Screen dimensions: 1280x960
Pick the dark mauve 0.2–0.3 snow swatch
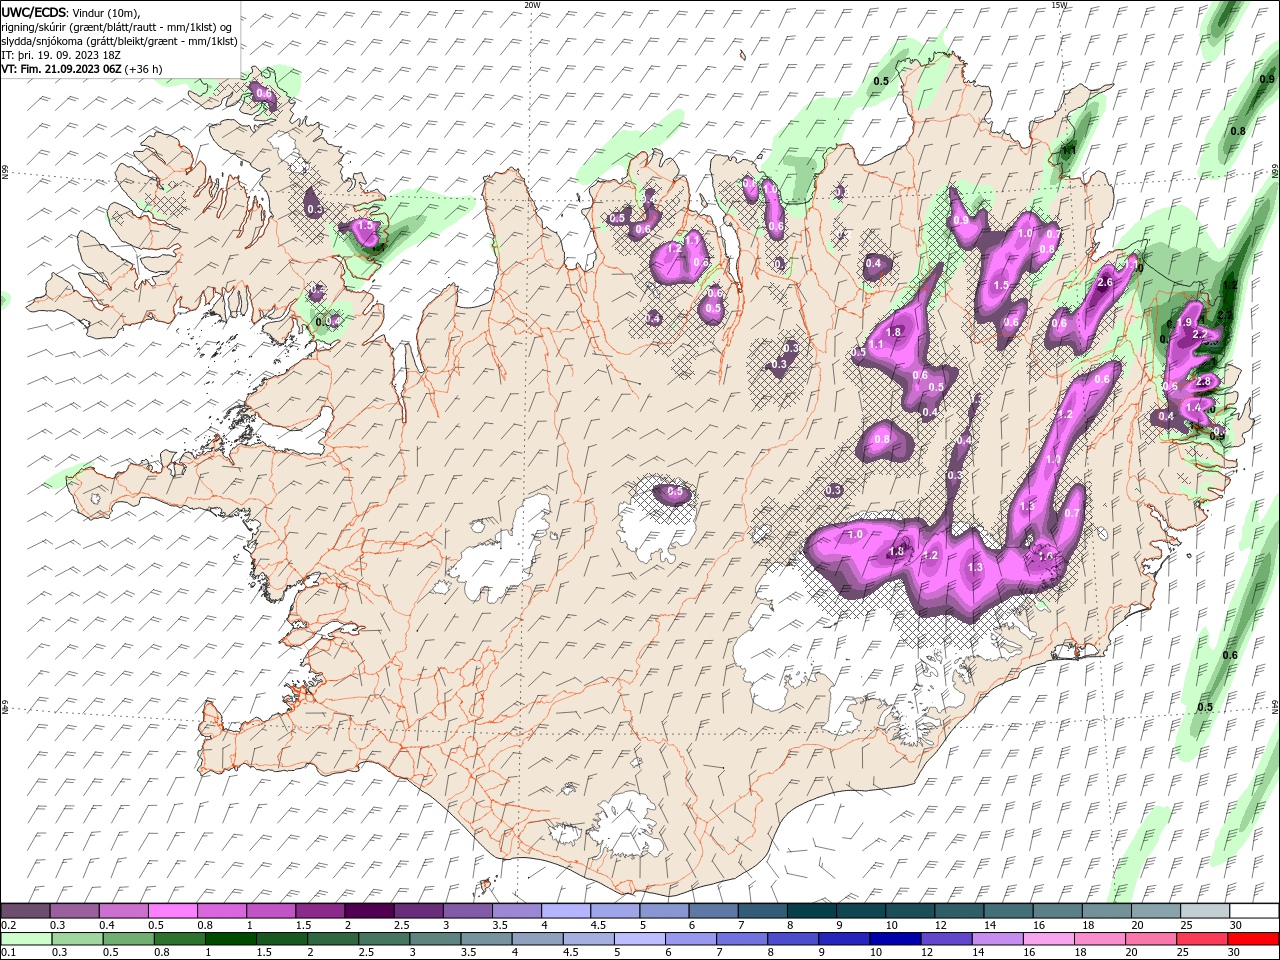(x=25, y=911)
